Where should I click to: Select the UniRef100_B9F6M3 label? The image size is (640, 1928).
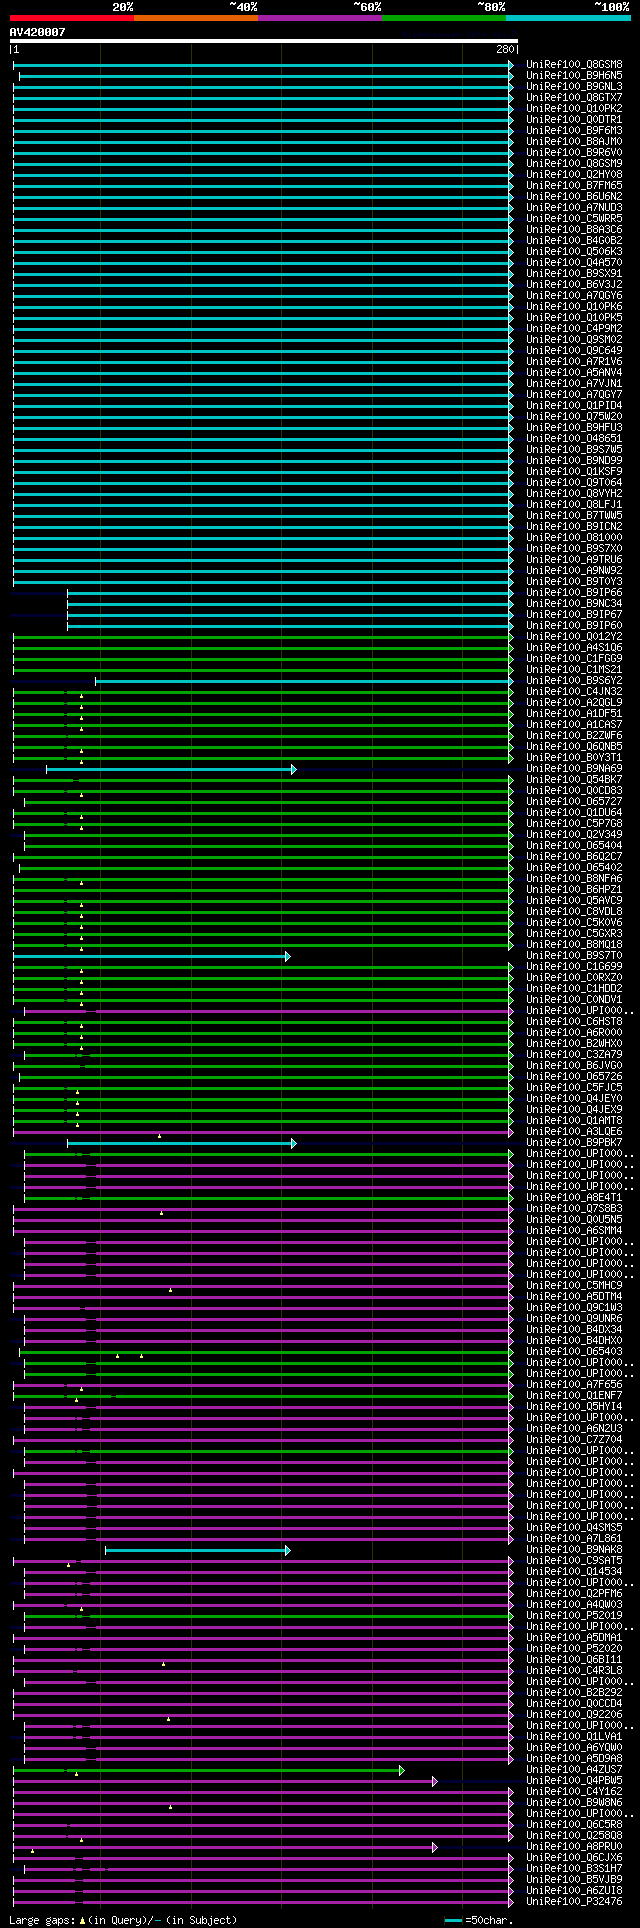click(574, 130)
